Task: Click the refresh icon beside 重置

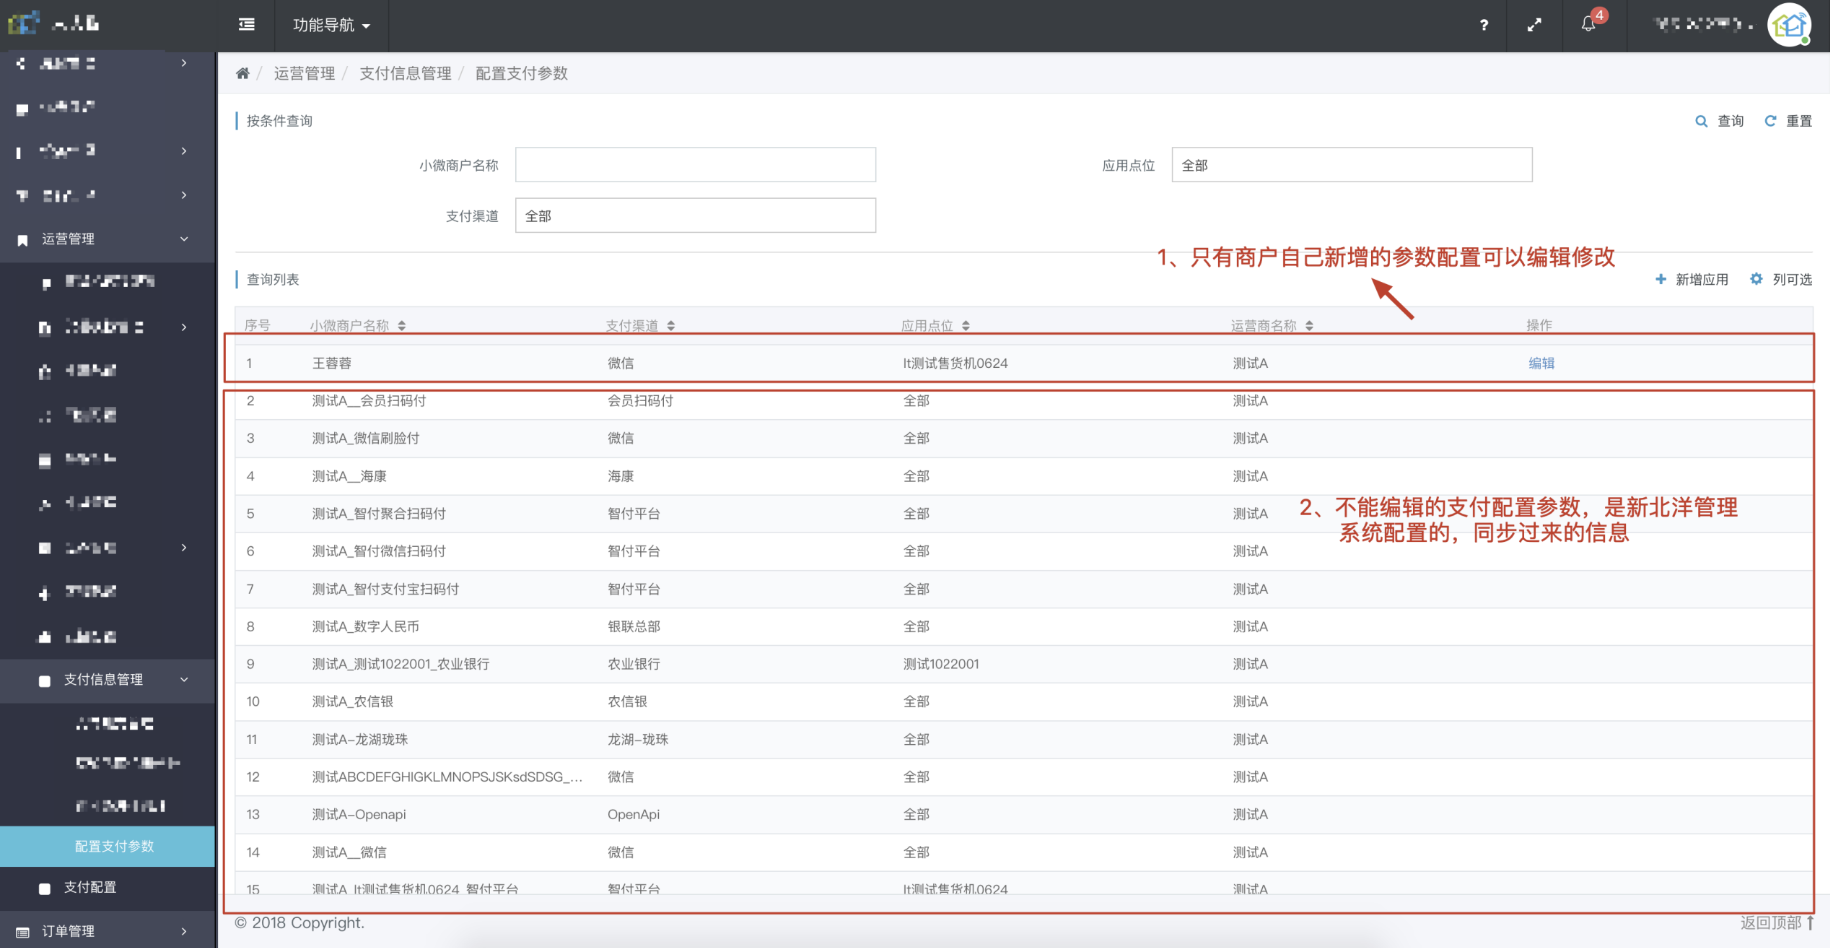Action: pyautogui.click(x=1770, y=121)
